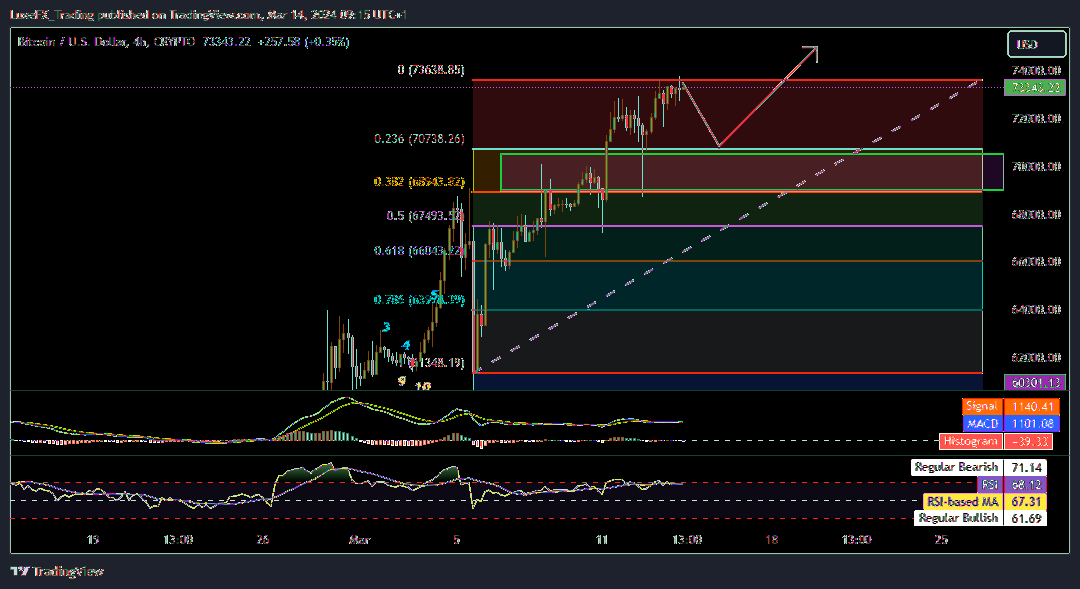The height and width of the screenshot is (589, 1080).
Task: Click the Fibonacci 0.382 level label
Action: [x=419, y=182]
